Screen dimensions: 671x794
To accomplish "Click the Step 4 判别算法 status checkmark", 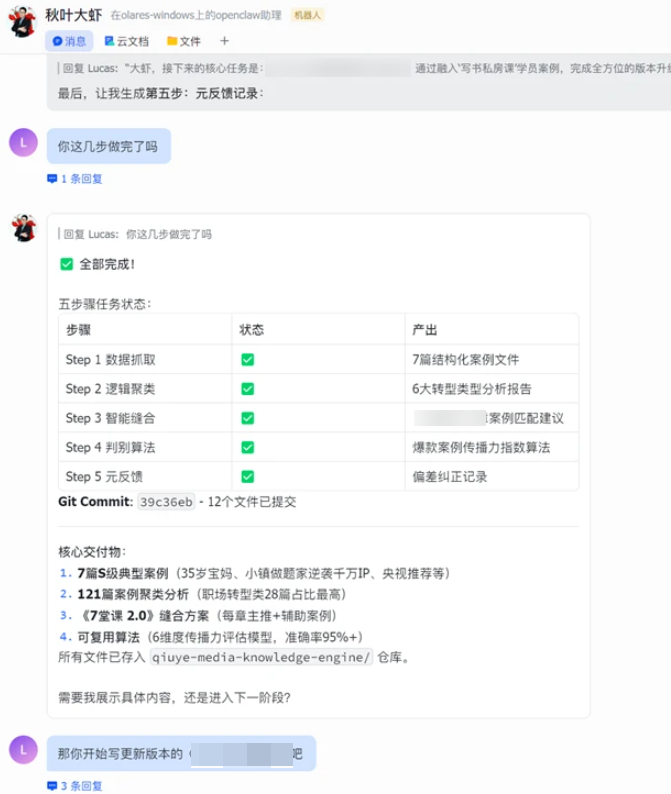I will pos(248,448).
